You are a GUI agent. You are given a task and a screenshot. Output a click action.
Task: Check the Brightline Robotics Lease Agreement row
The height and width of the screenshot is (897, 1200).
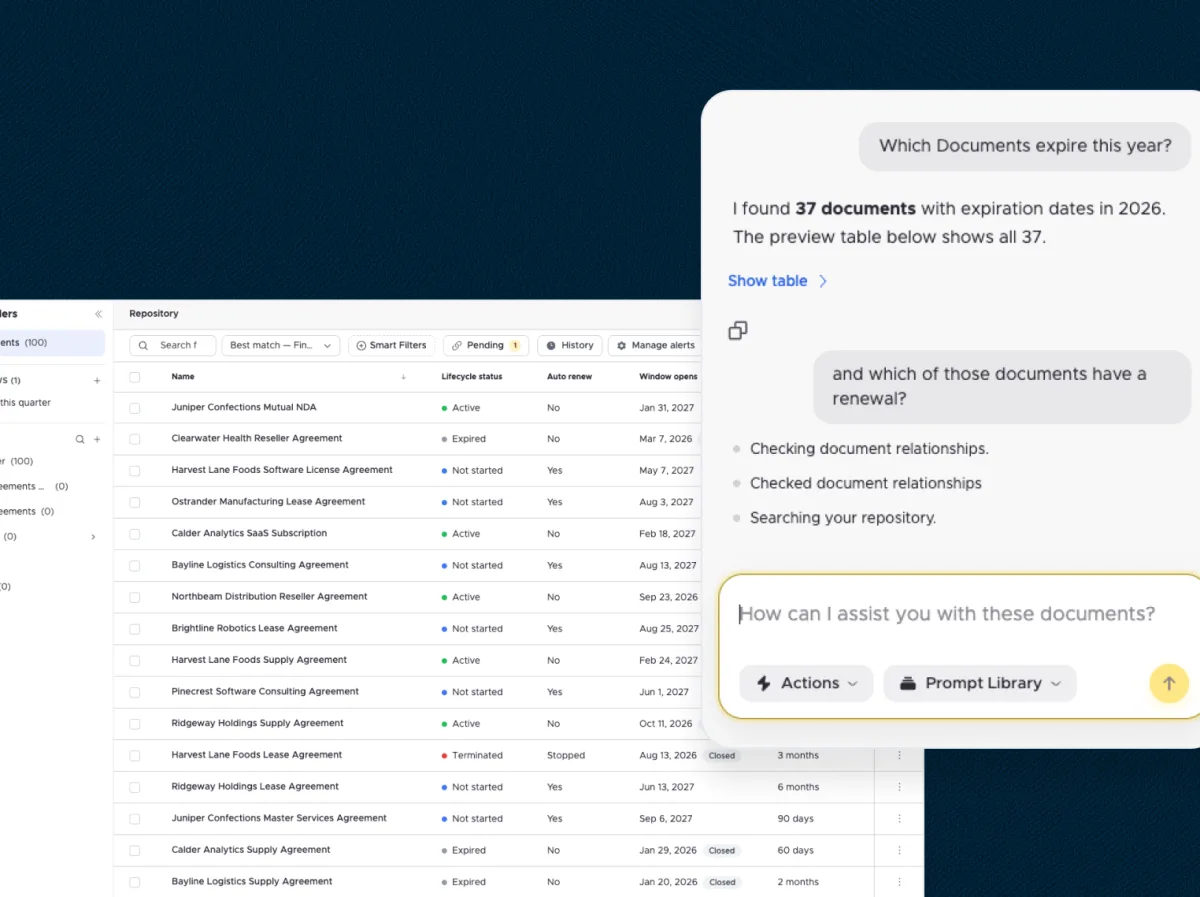[135, 629]
